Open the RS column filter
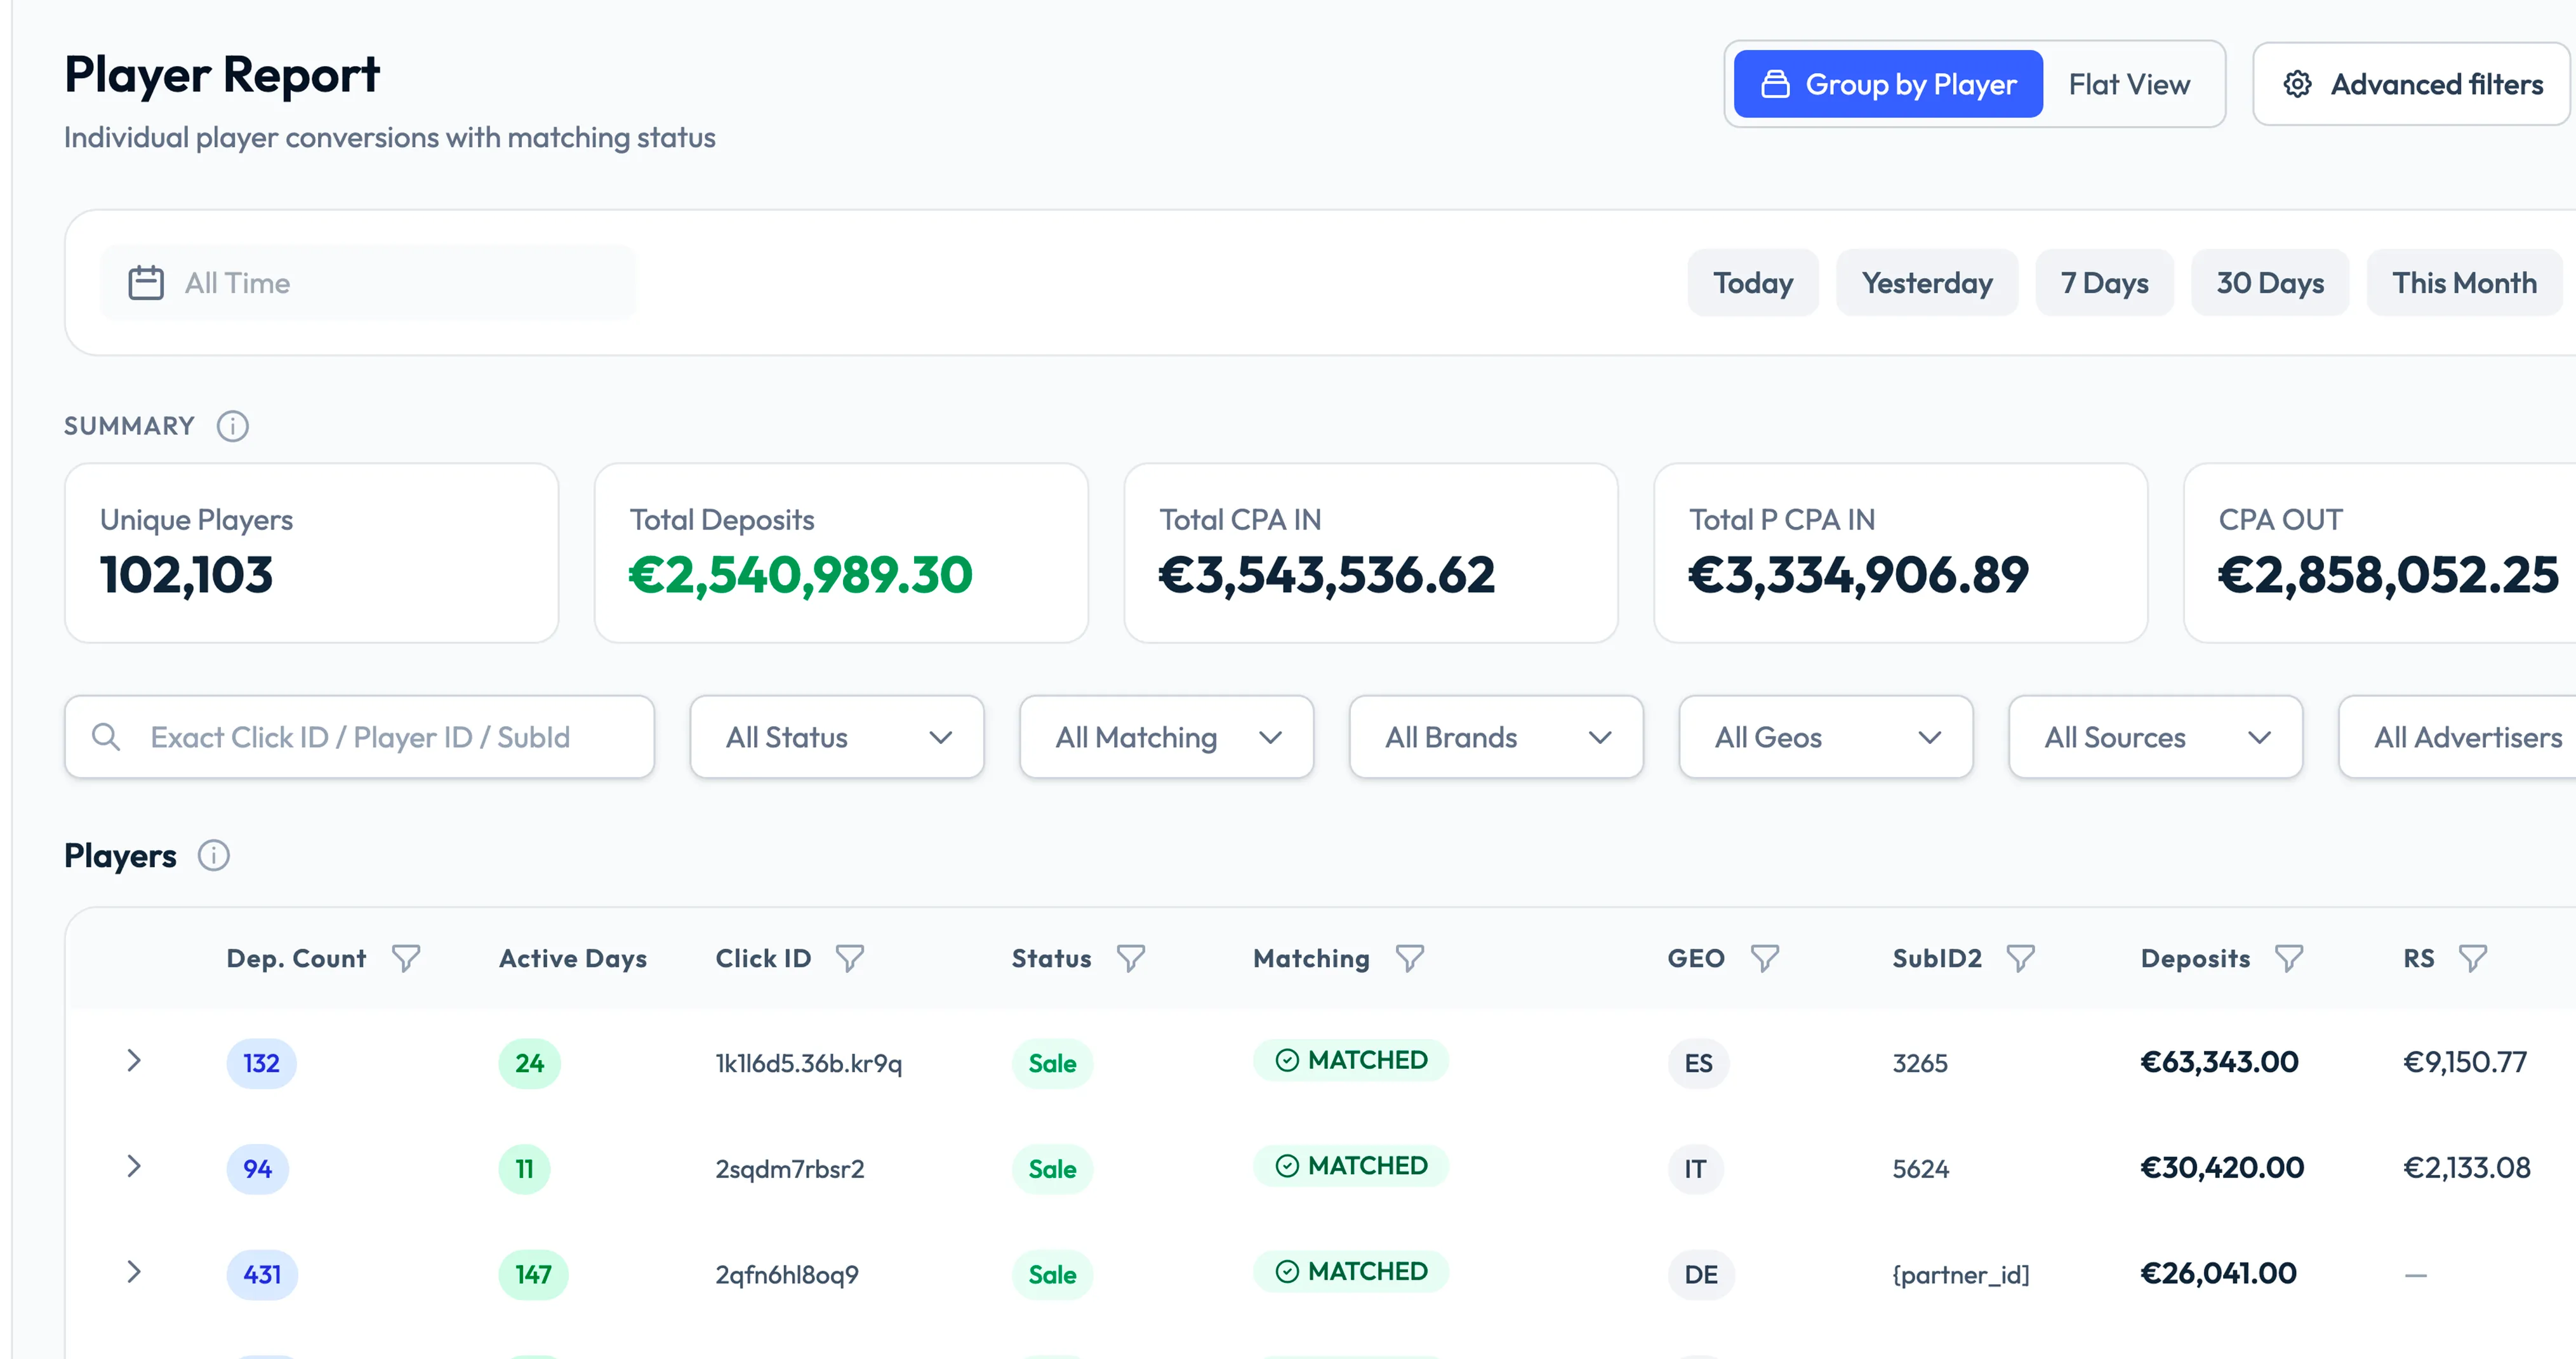The width and height of the screenshot is (2576, 1359). click(2473, 958)
